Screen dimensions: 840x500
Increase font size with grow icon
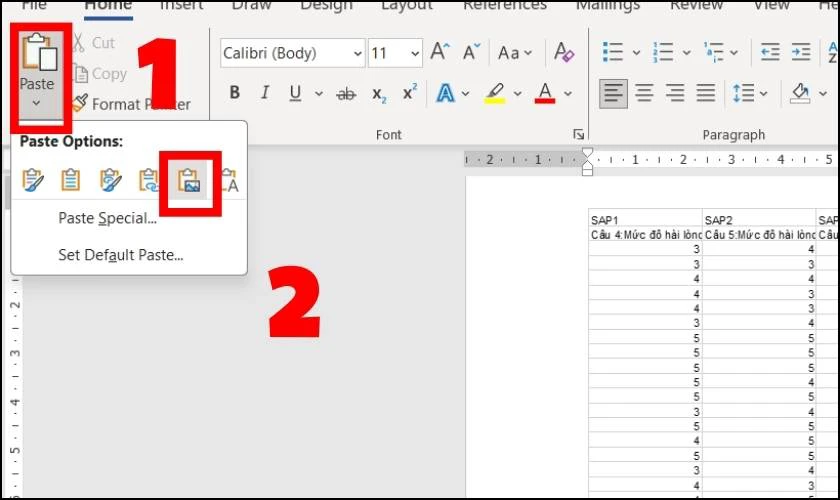point(440,52)
